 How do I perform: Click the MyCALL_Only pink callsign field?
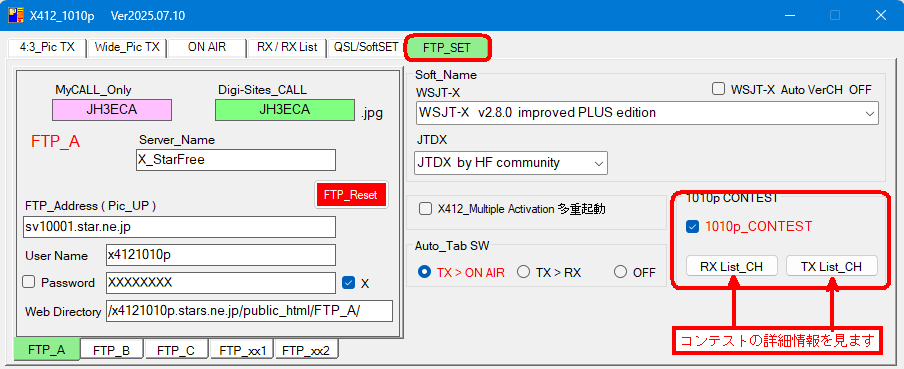(112, 110)
